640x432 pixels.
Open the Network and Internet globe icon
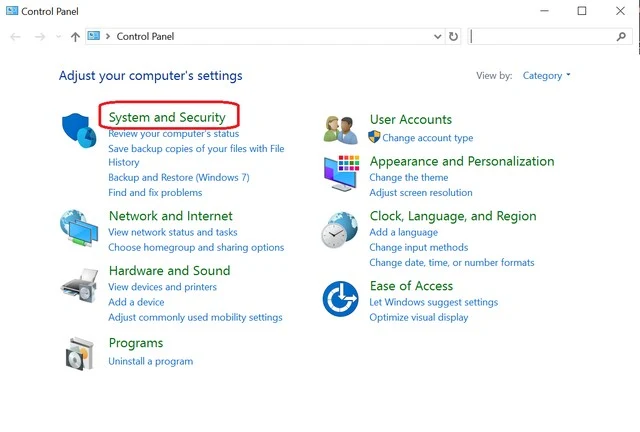coord(79,228)
